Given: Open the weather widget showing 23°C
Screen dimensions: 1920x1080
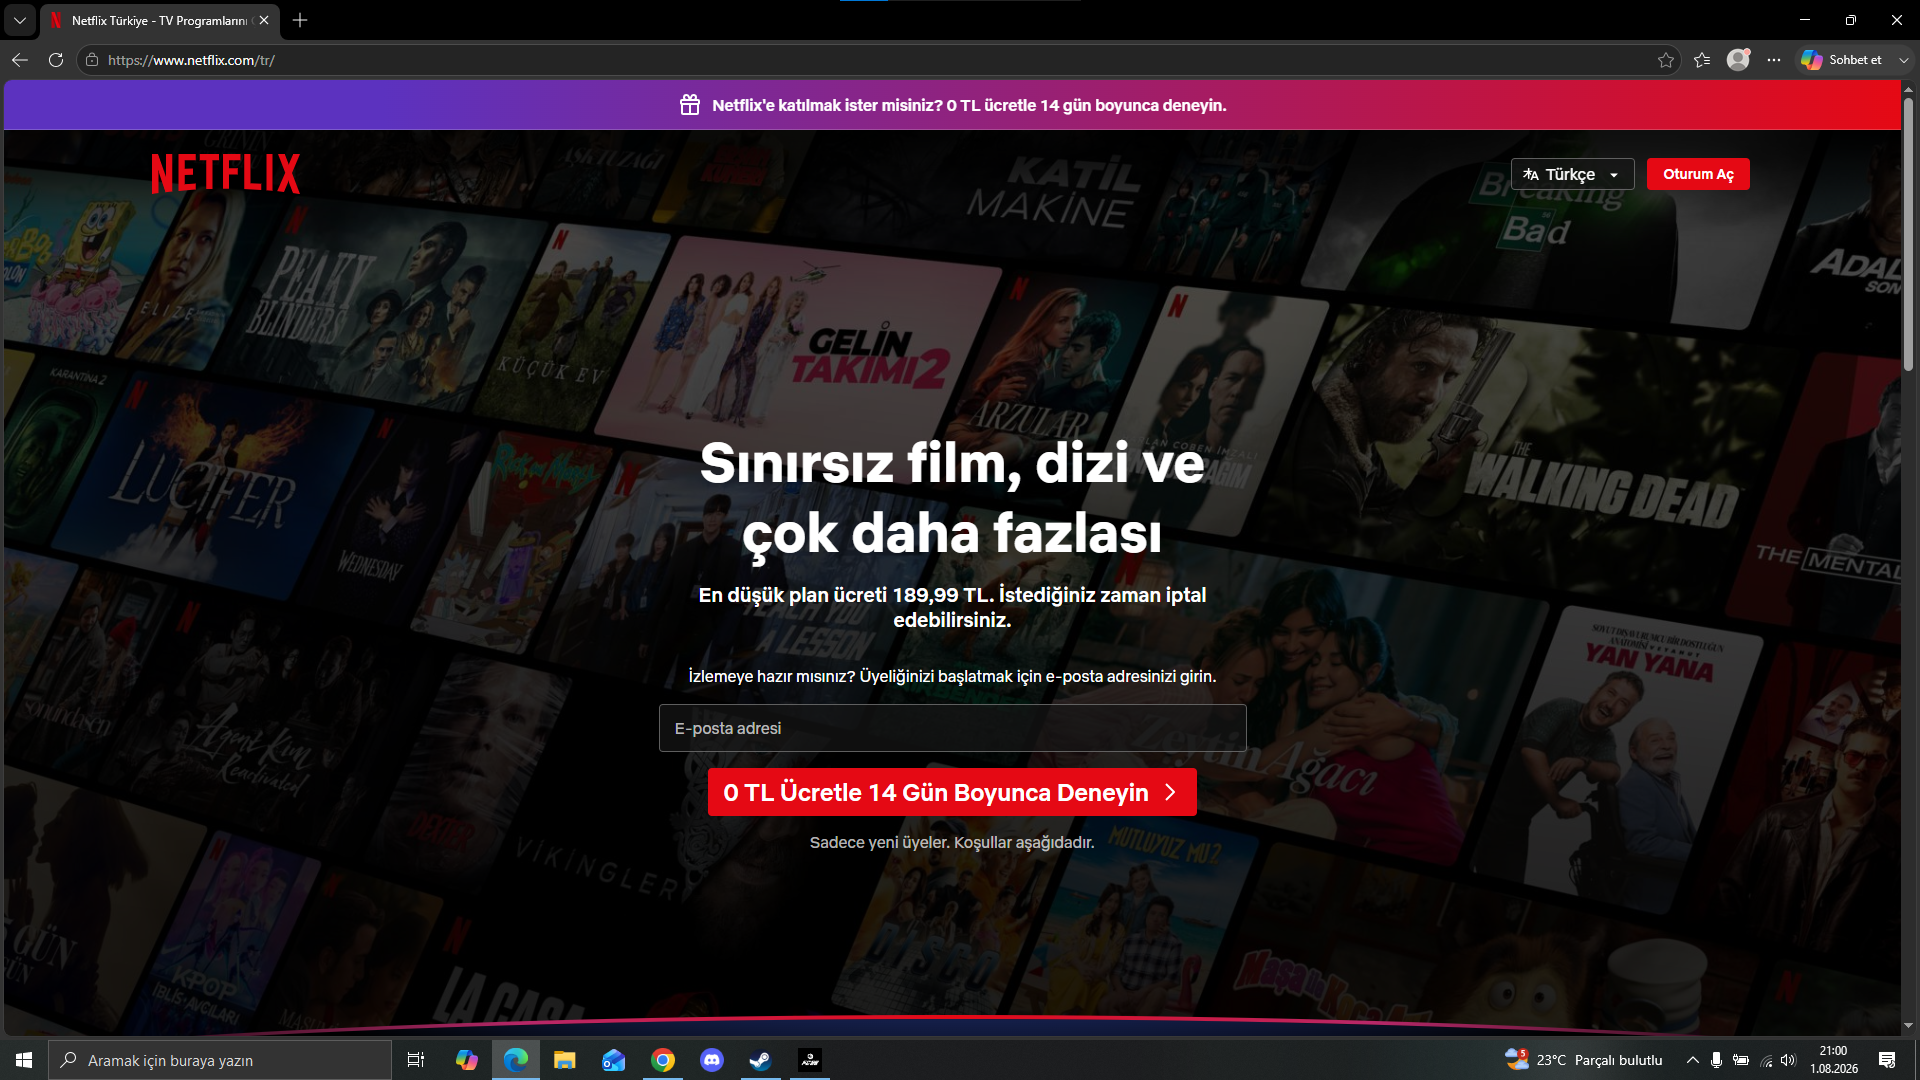Looking at the screenshot, I should pyautogui.click(x=1584, y=1060).
